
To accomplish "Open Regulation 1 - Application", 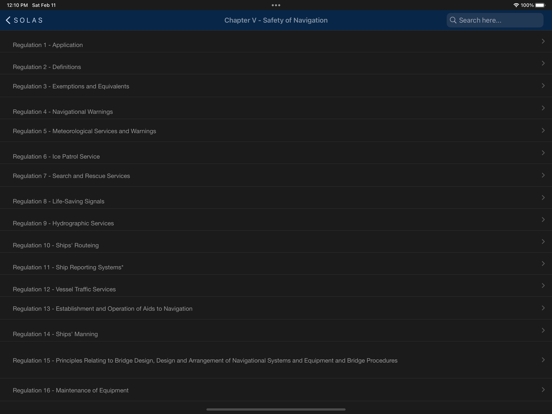I will click(276, 42).
